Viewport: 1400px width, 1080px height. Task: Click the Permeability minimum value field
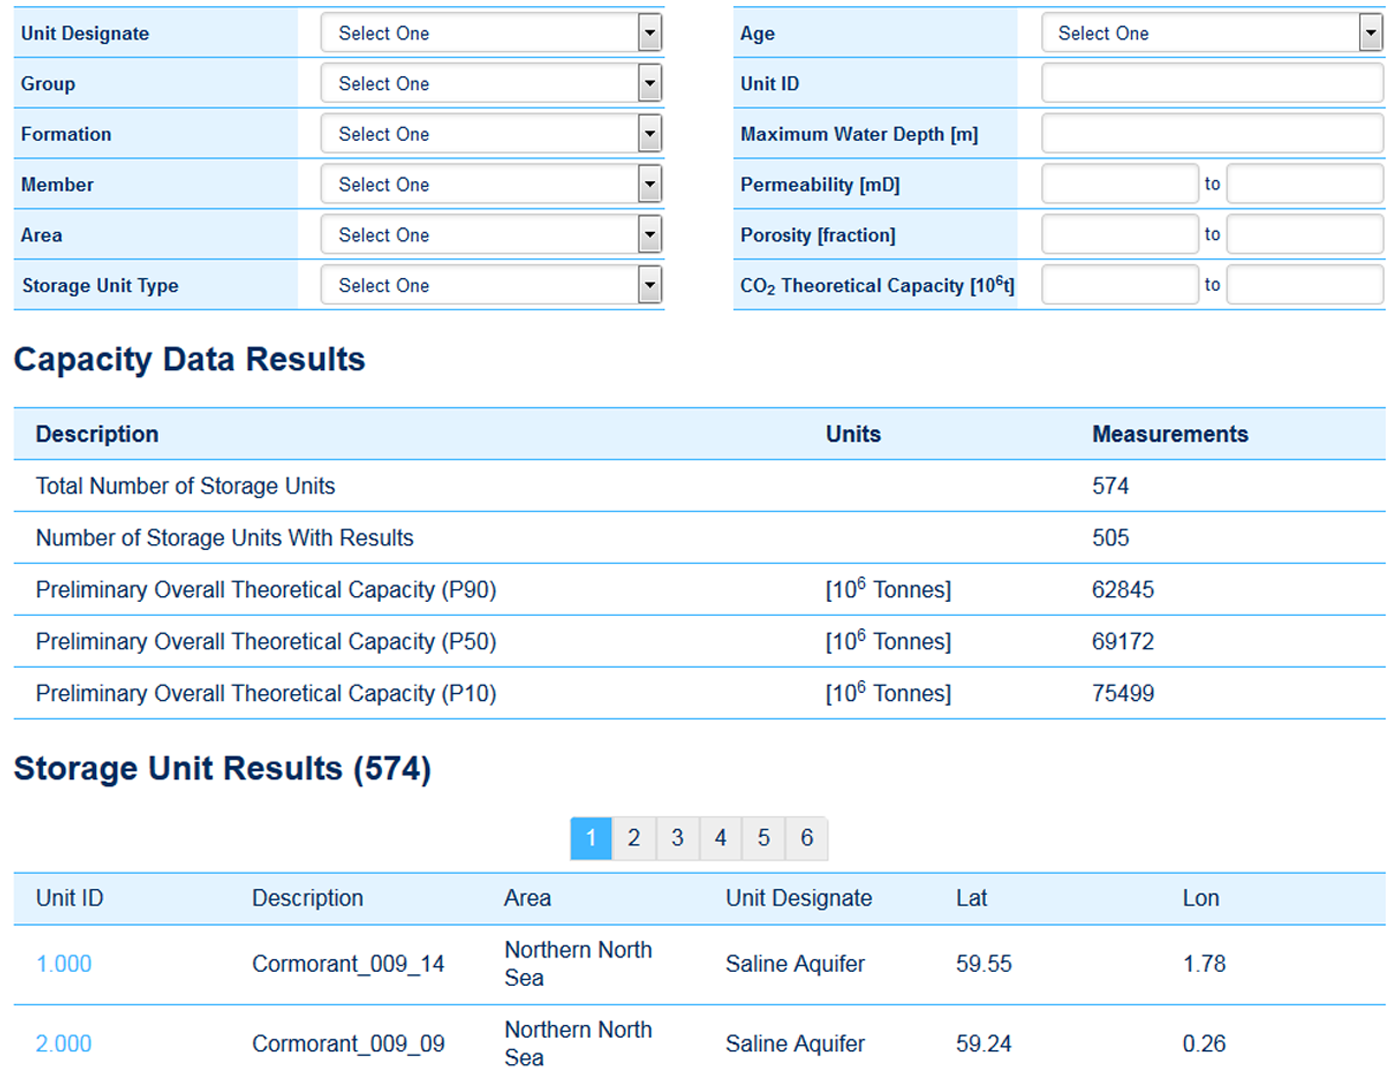click(x=1120, y=185)
